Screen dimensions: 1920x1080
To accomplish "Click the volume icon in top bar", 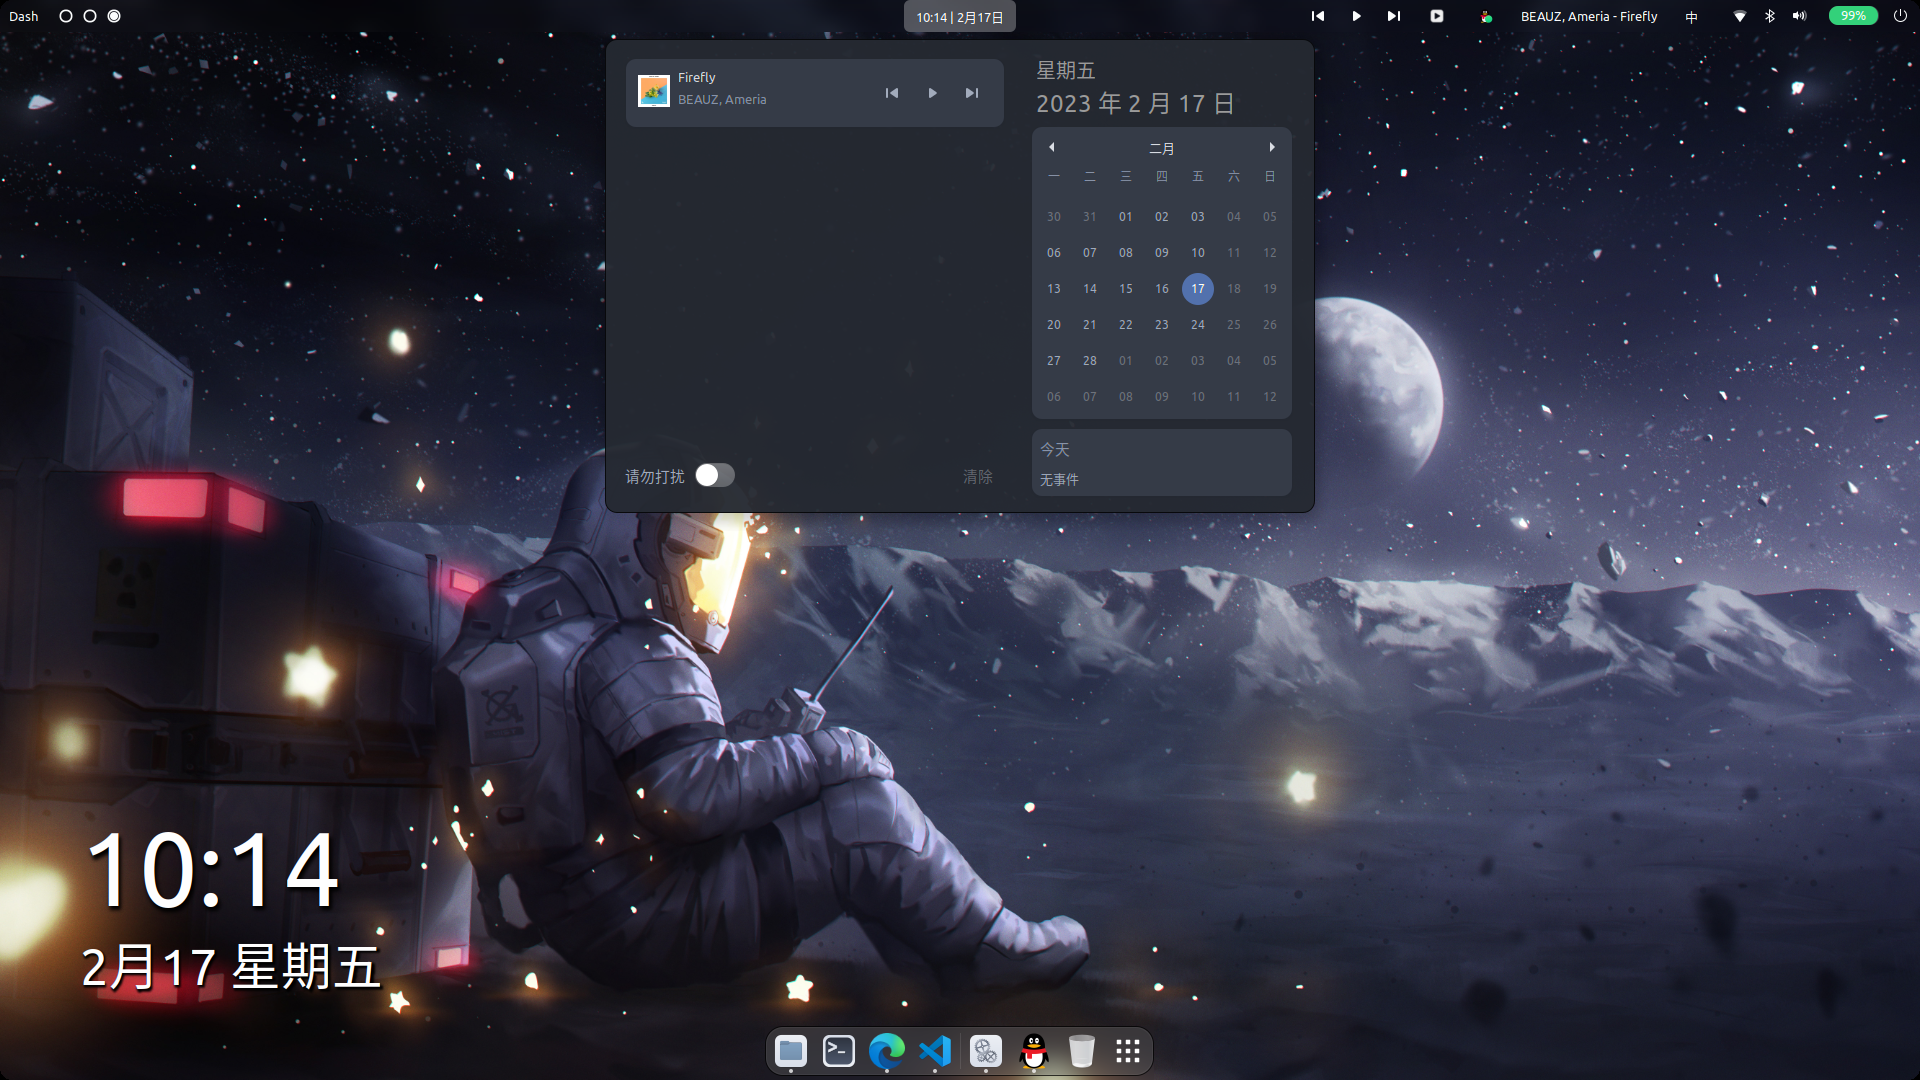I will (1800, 16).
